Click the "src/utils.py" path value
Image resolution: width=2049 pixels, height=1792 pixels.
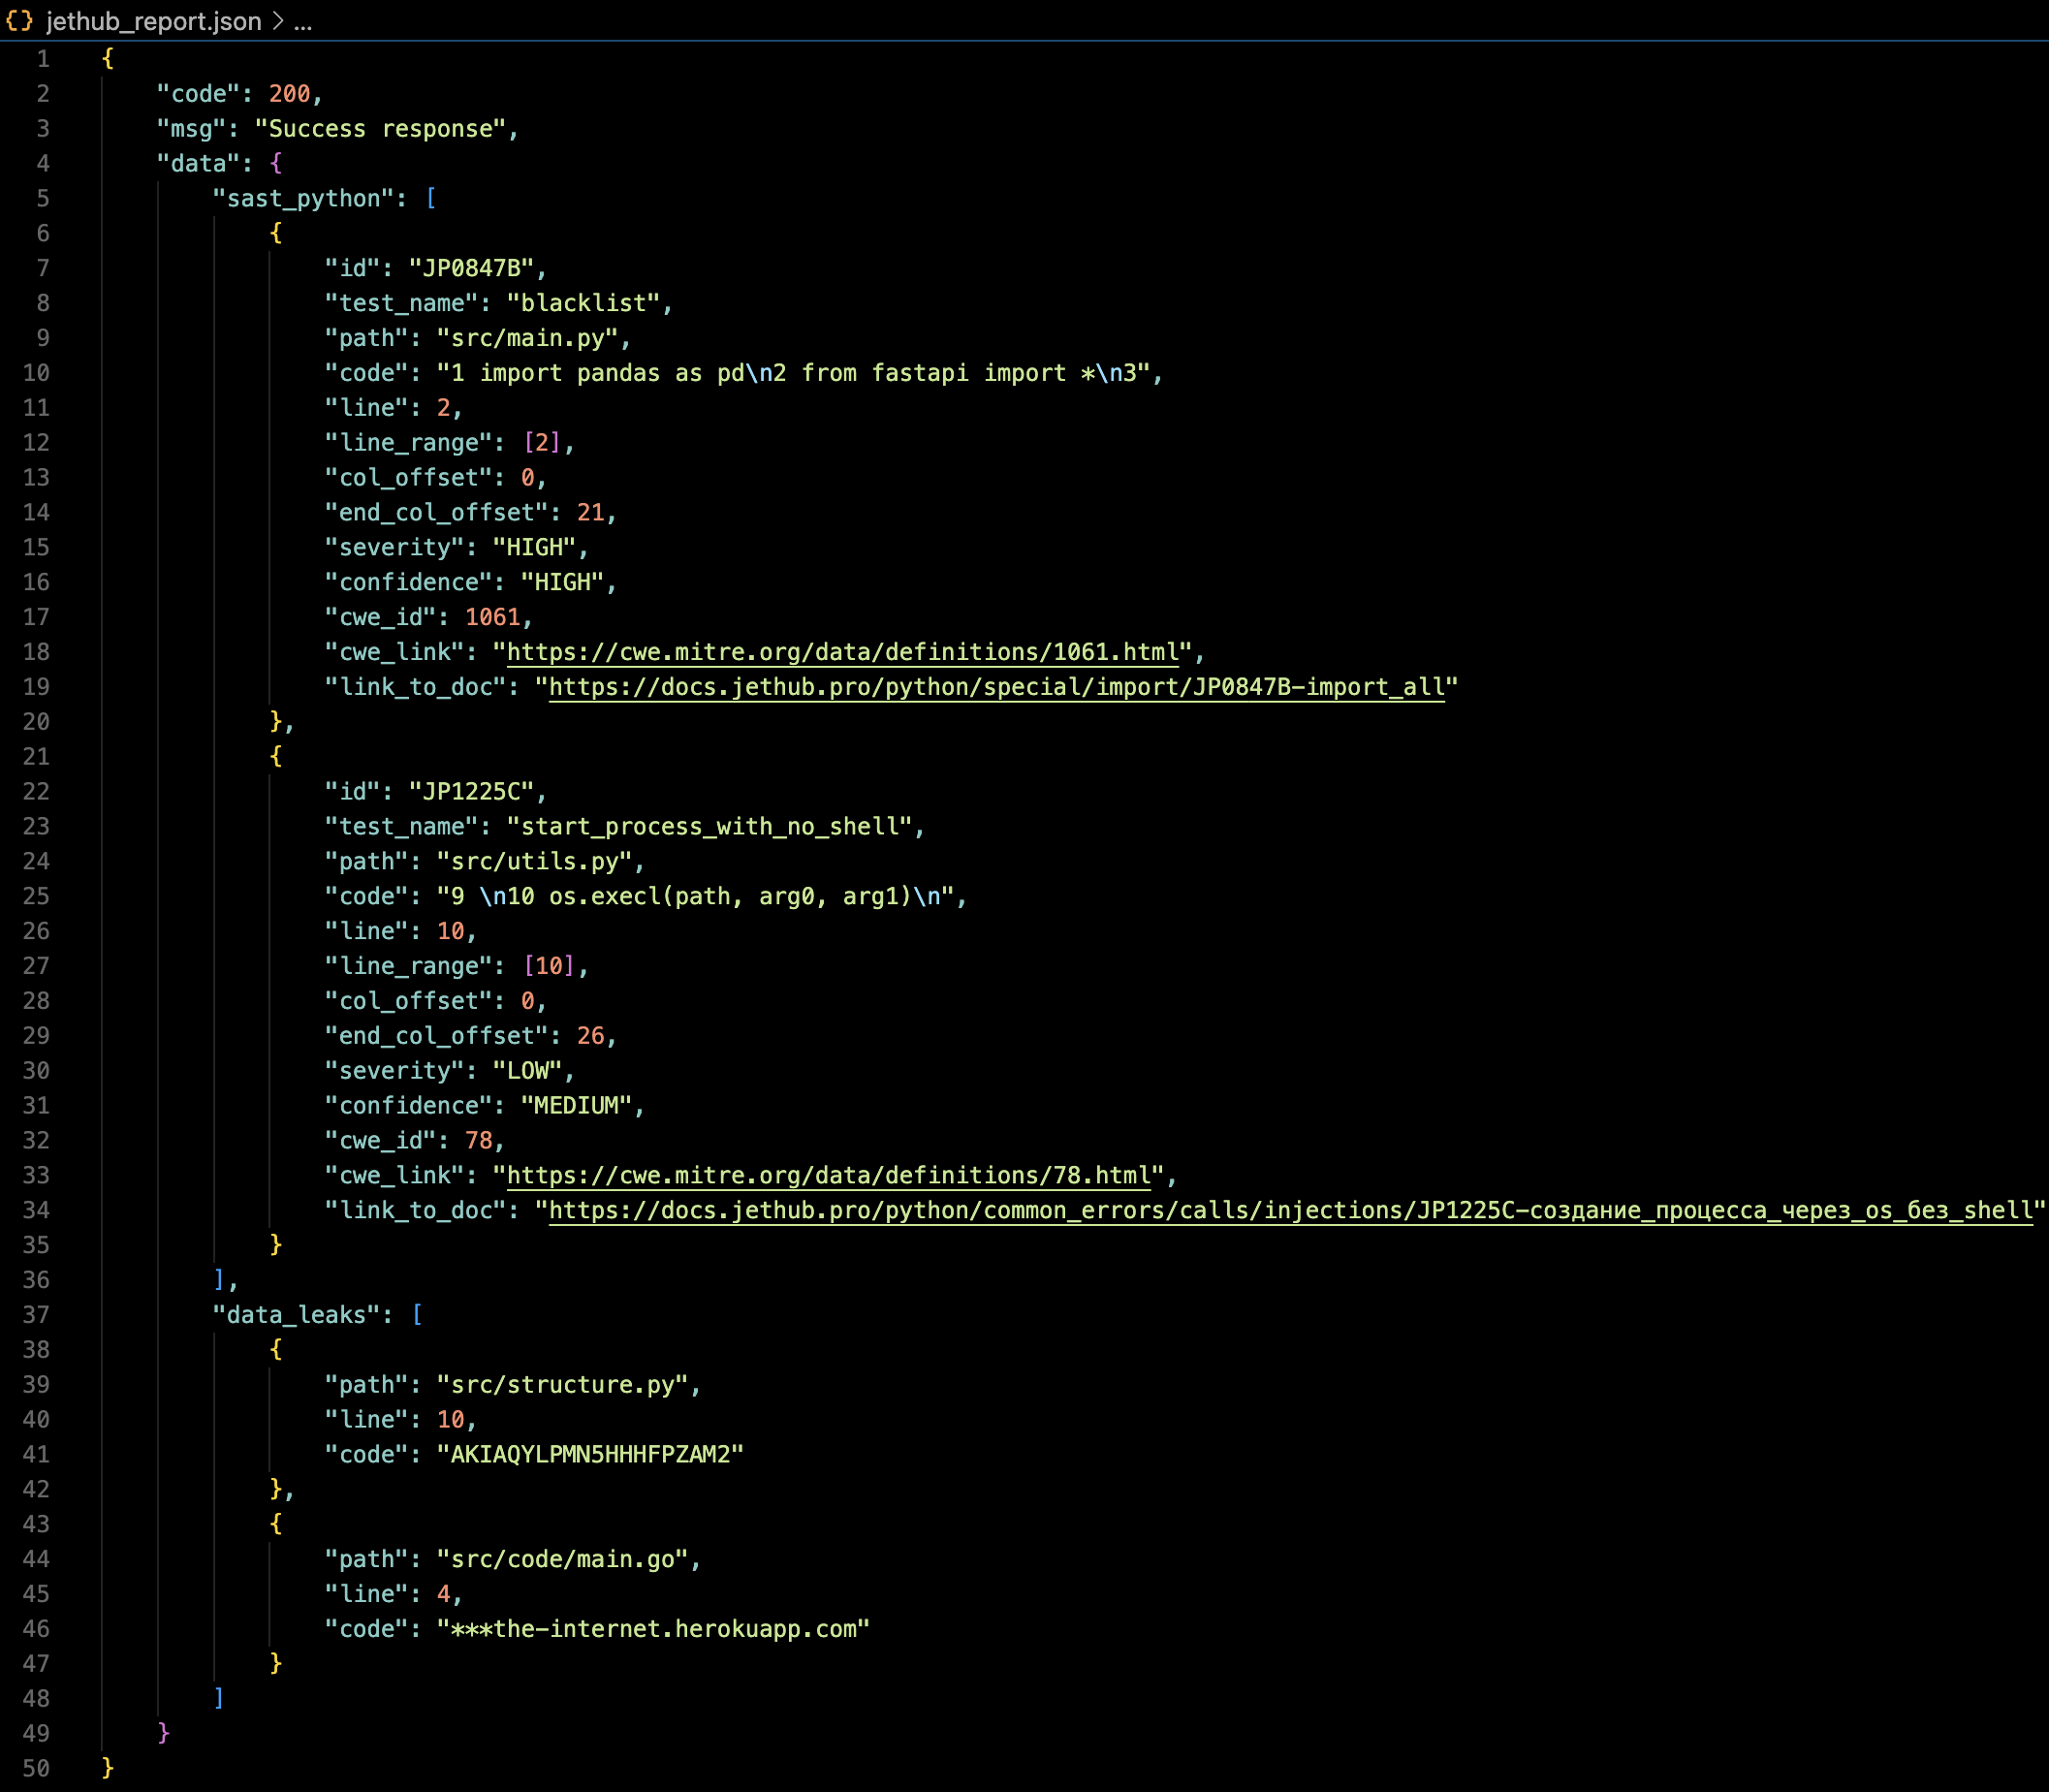coord(534,862)
